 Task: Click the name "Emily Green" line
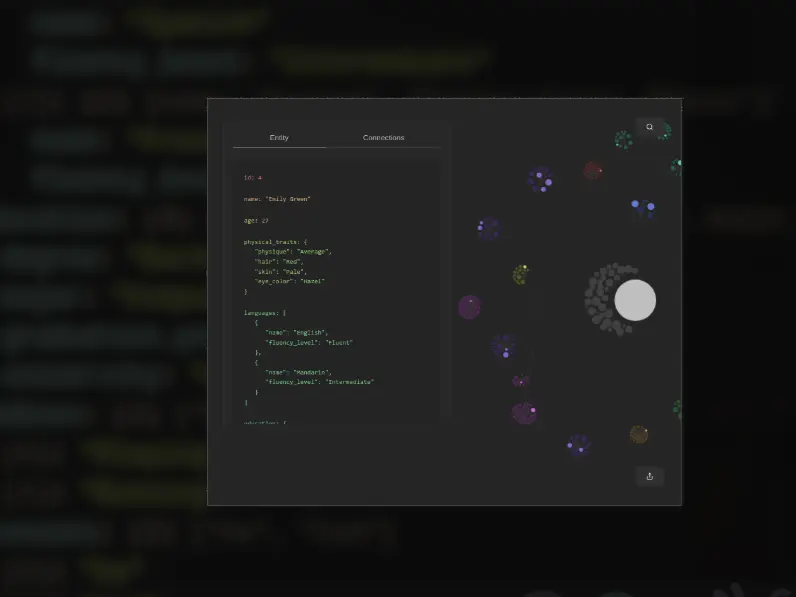pyautogui.click(x=277, y=199)
